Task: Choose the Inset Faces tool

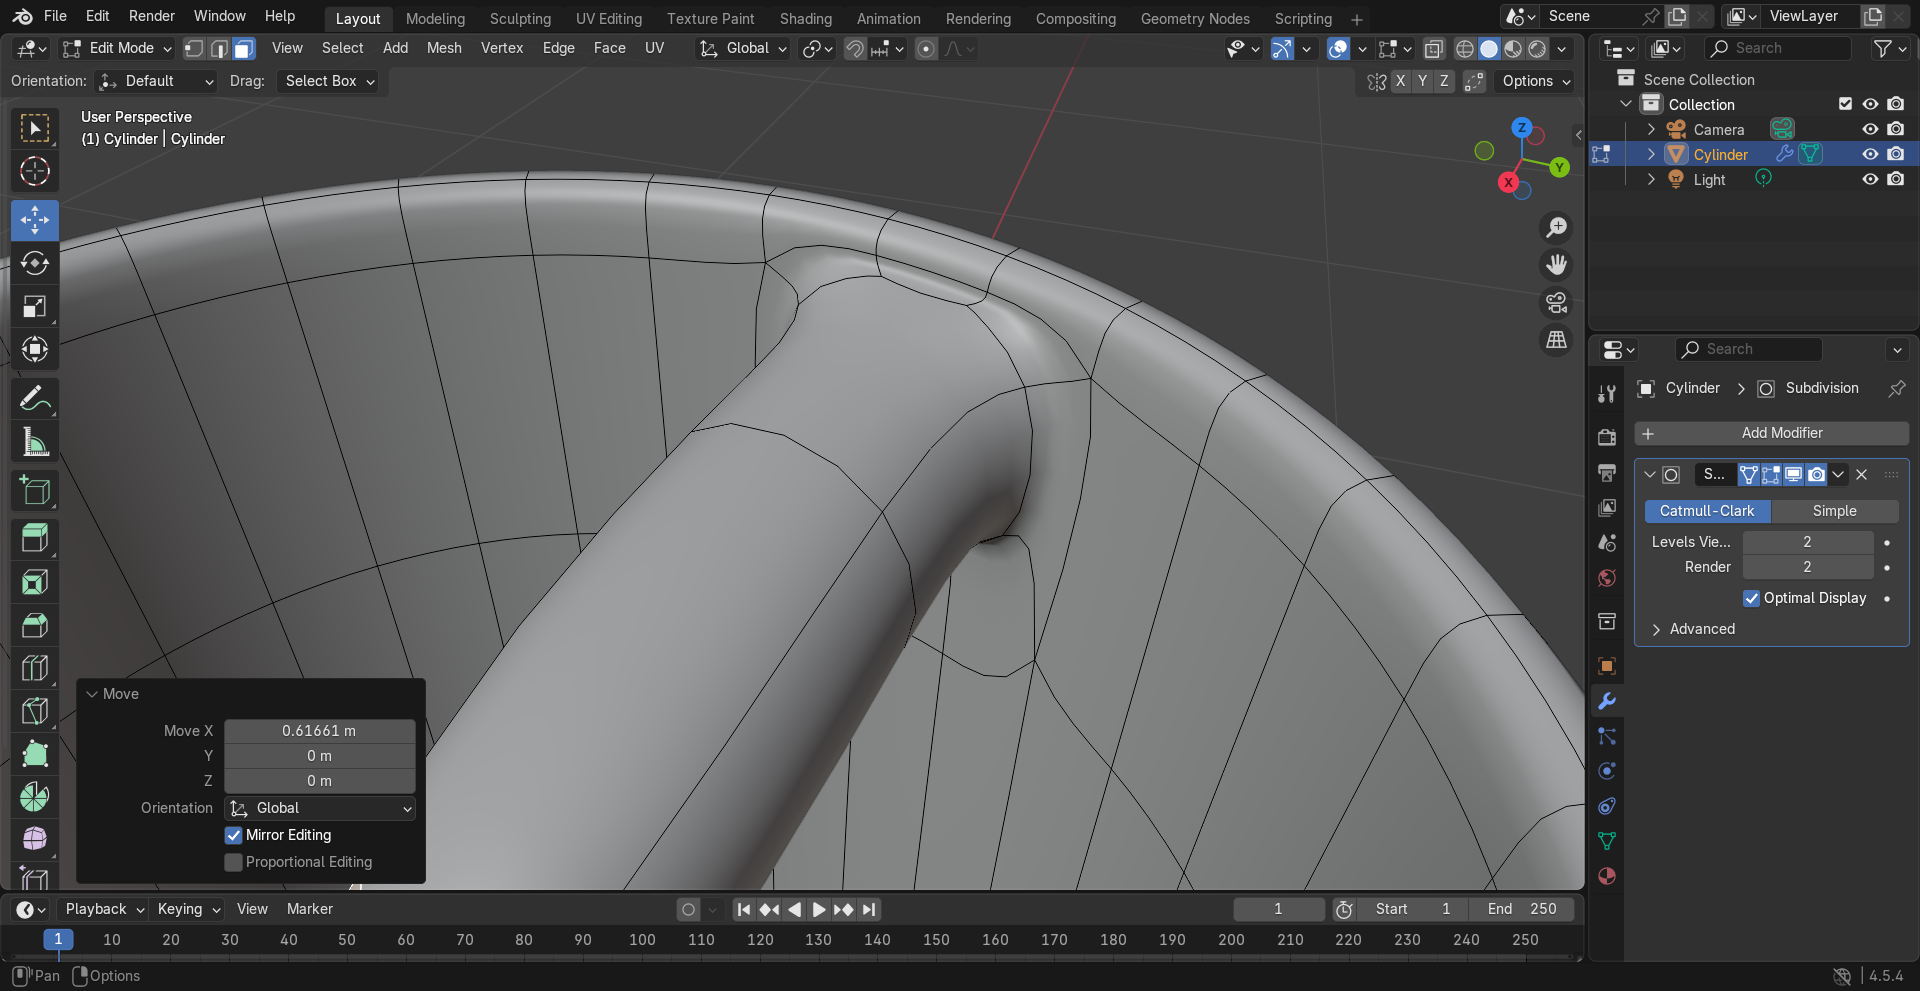Action: tap(35, 582)
